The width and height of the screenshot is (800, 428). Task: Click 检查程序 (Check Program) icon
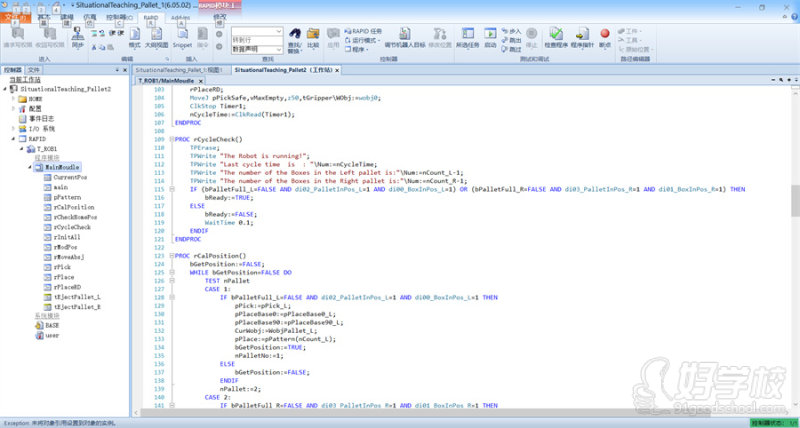[x=556, y=36]
